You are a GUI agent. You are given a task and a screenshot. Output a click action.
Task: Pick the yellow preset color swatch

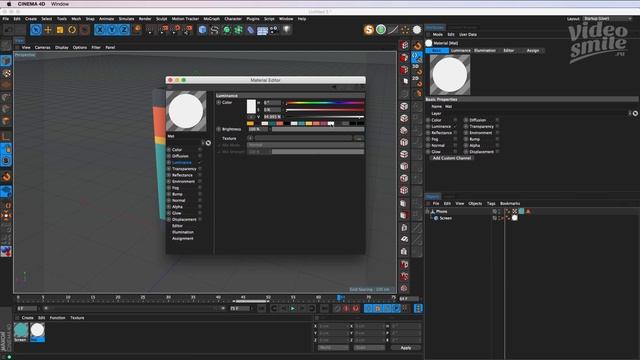coord(250,123)
